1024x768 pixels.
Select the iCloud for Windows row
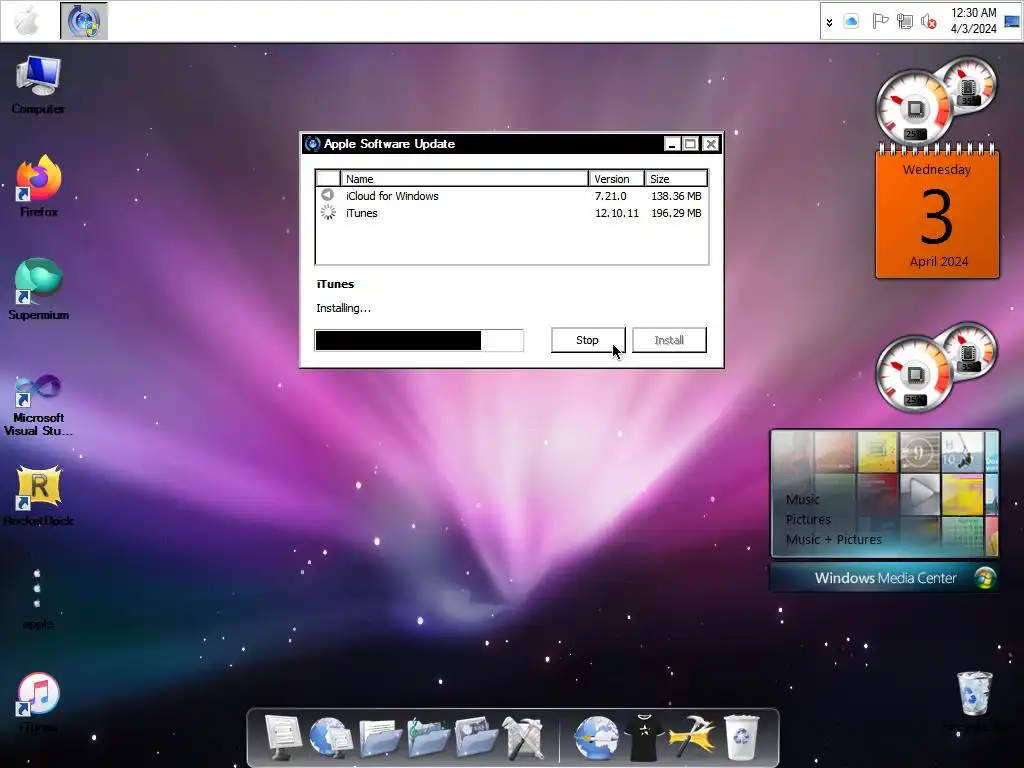click(x=511, y=196)
